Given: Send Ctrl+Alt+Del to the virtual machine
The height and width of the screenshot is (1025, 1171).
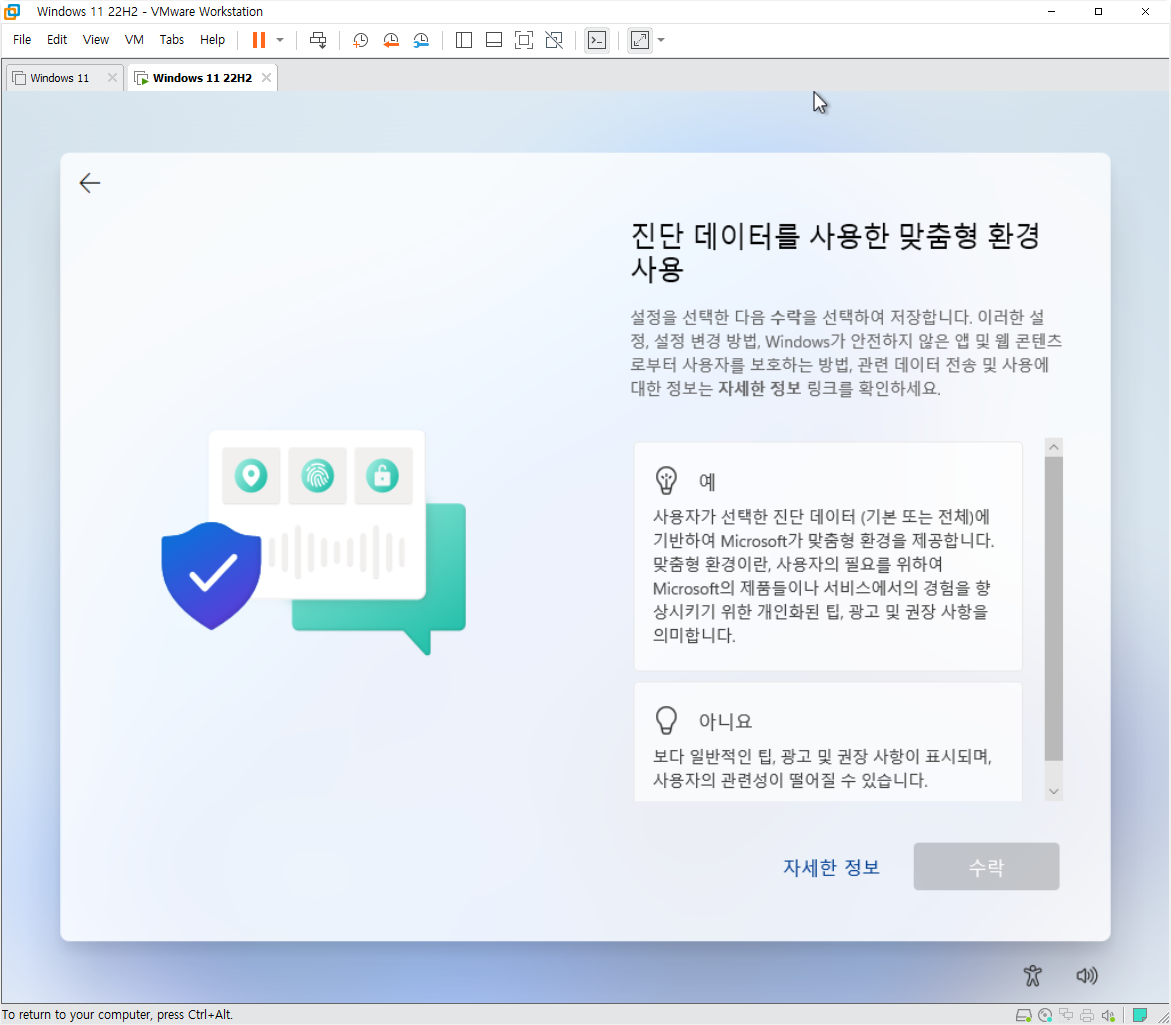Looking at the screenshot, I should point(318,40).
